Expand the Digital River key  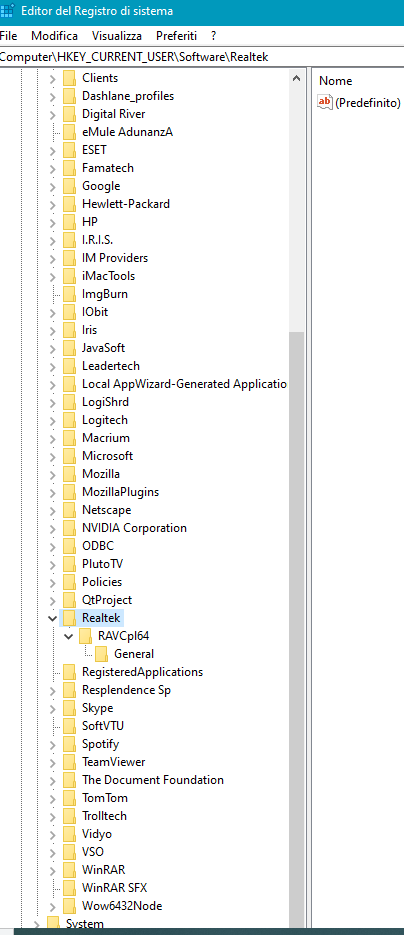[x=52, y=114]
